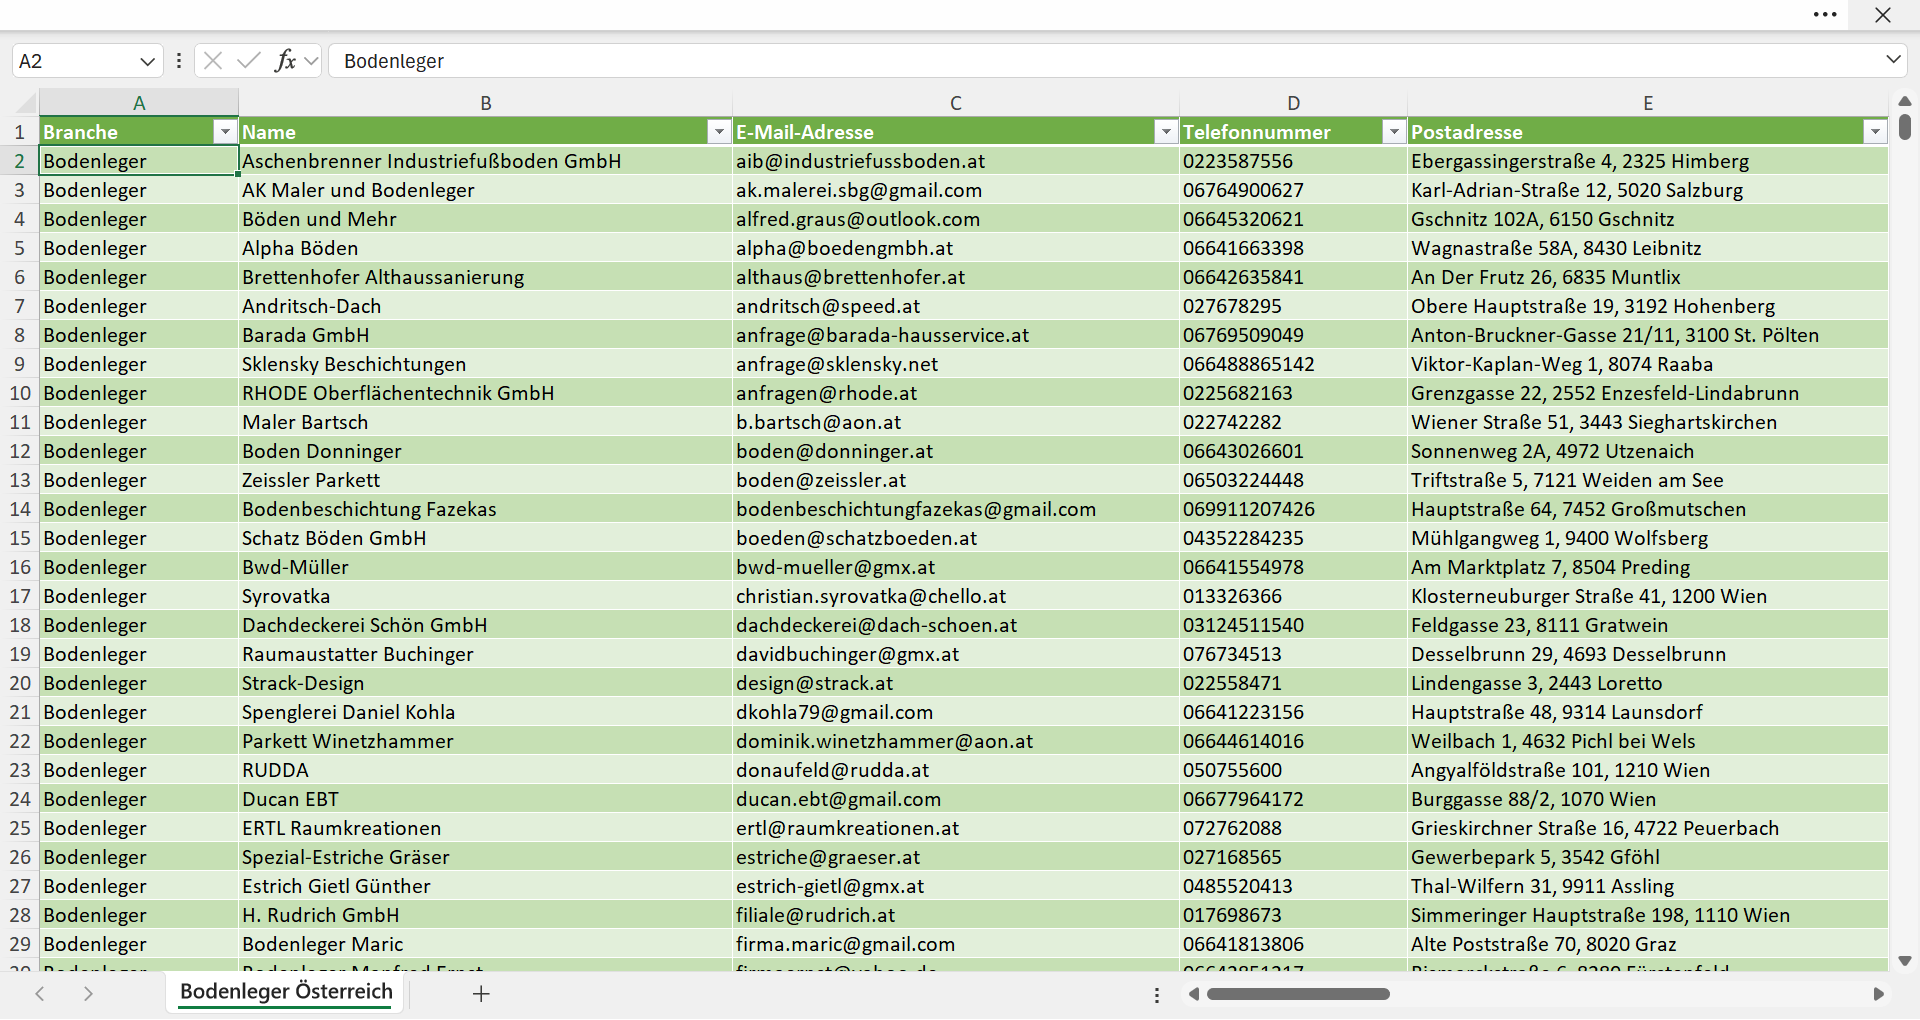
Task: Open the Telefonnummer filter dropdown
Action: [x=1394, y=132]
